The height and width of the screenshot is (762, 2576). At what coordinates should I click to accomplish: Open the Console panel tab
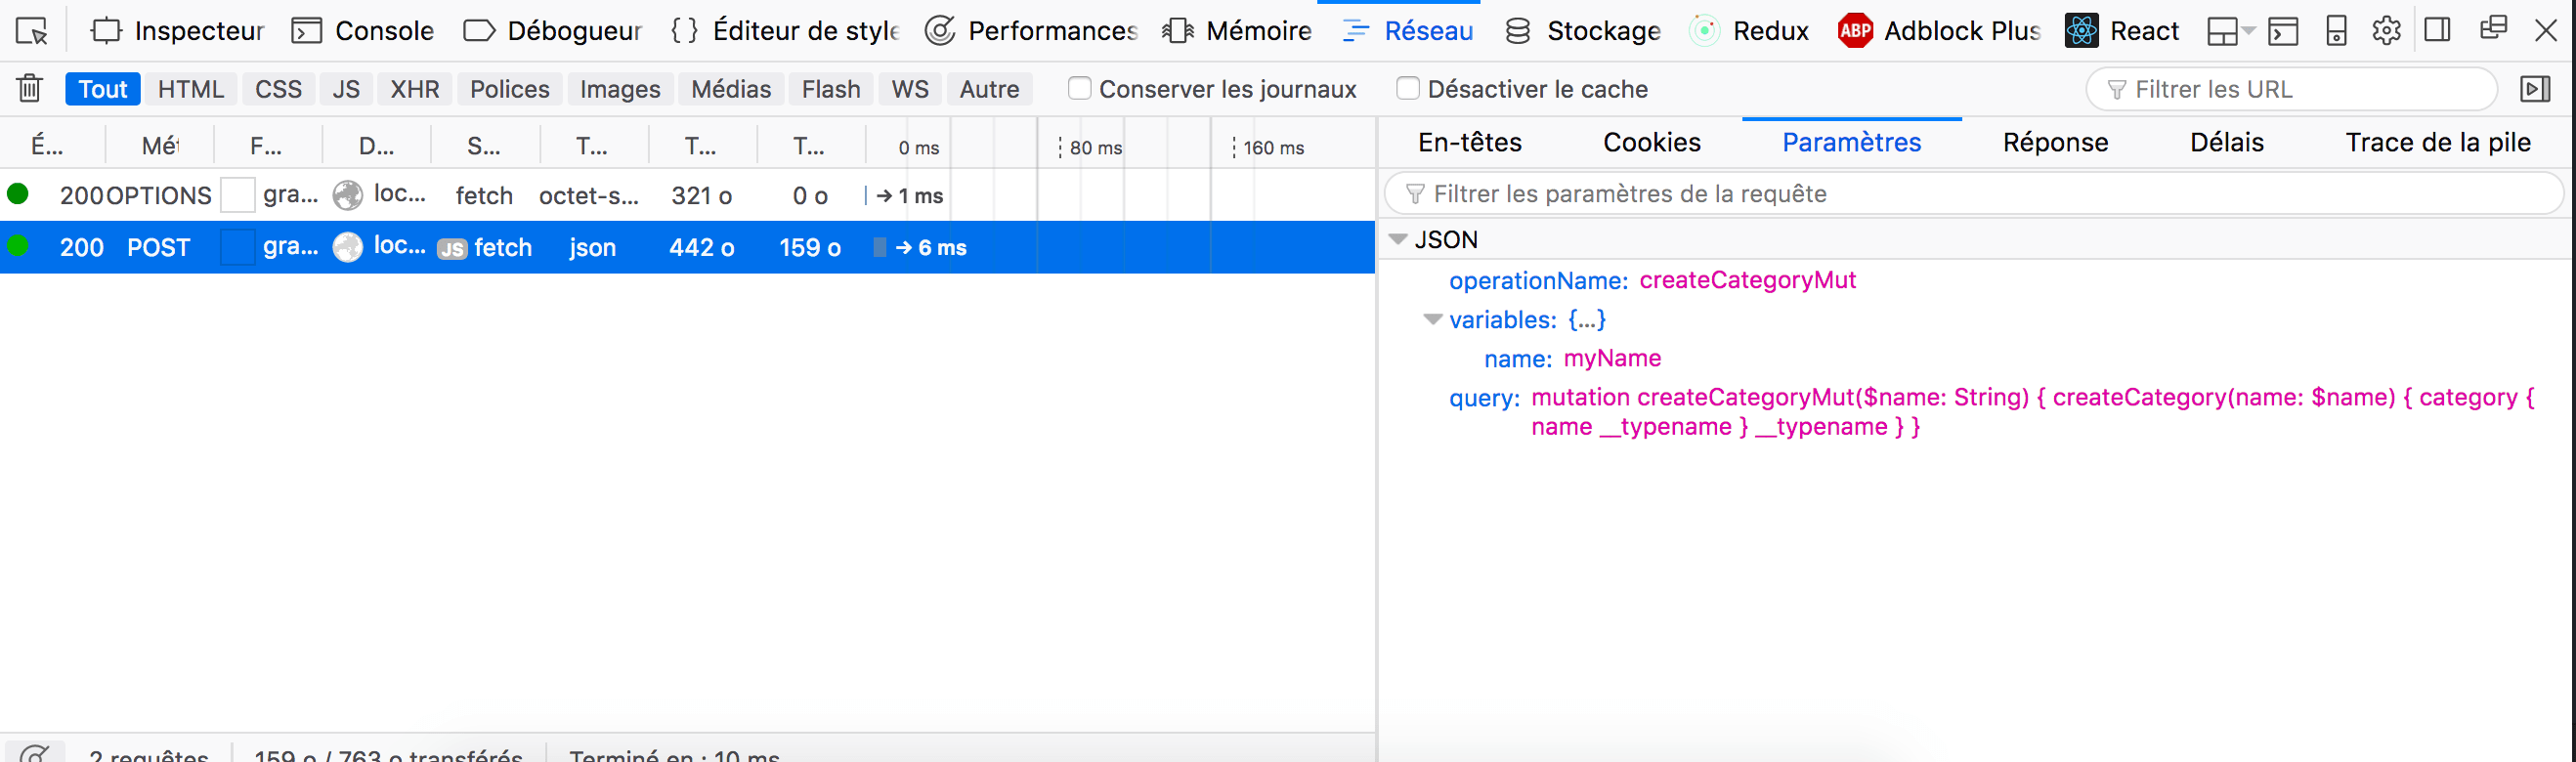tap(363, 31)
